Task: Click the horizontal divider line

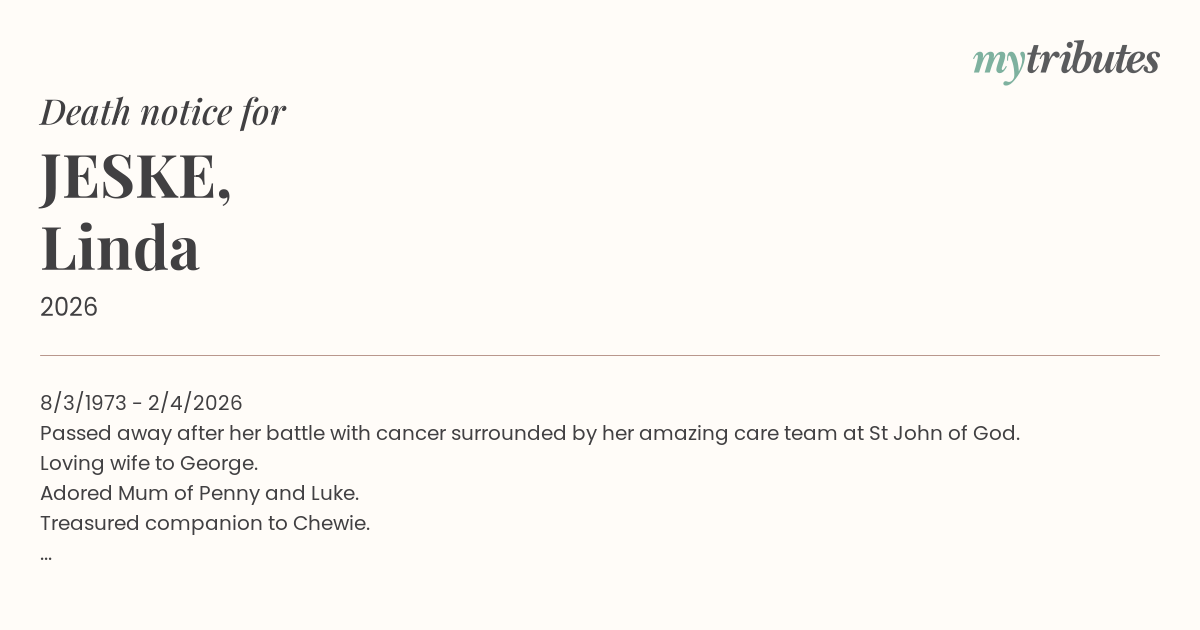Action: tap(600, 355)
